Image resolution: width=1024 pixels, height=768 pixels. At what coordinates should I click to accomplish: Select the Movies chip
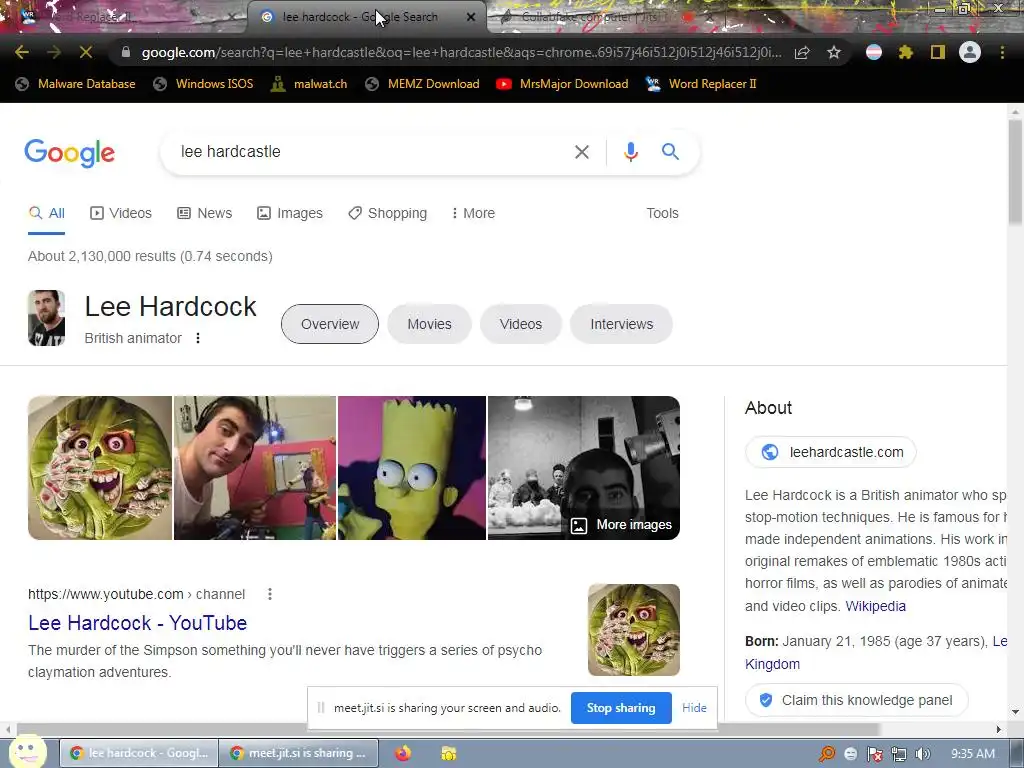[429, 324]
